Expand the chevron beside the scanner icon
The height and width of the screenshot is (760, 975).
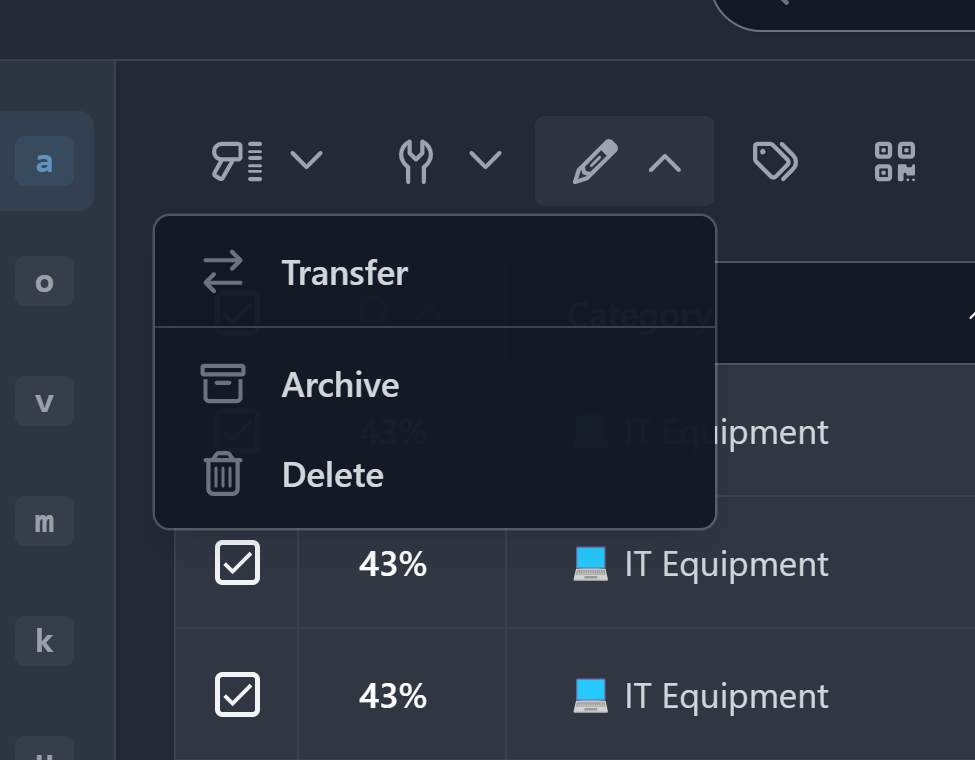tap(306, 161)
